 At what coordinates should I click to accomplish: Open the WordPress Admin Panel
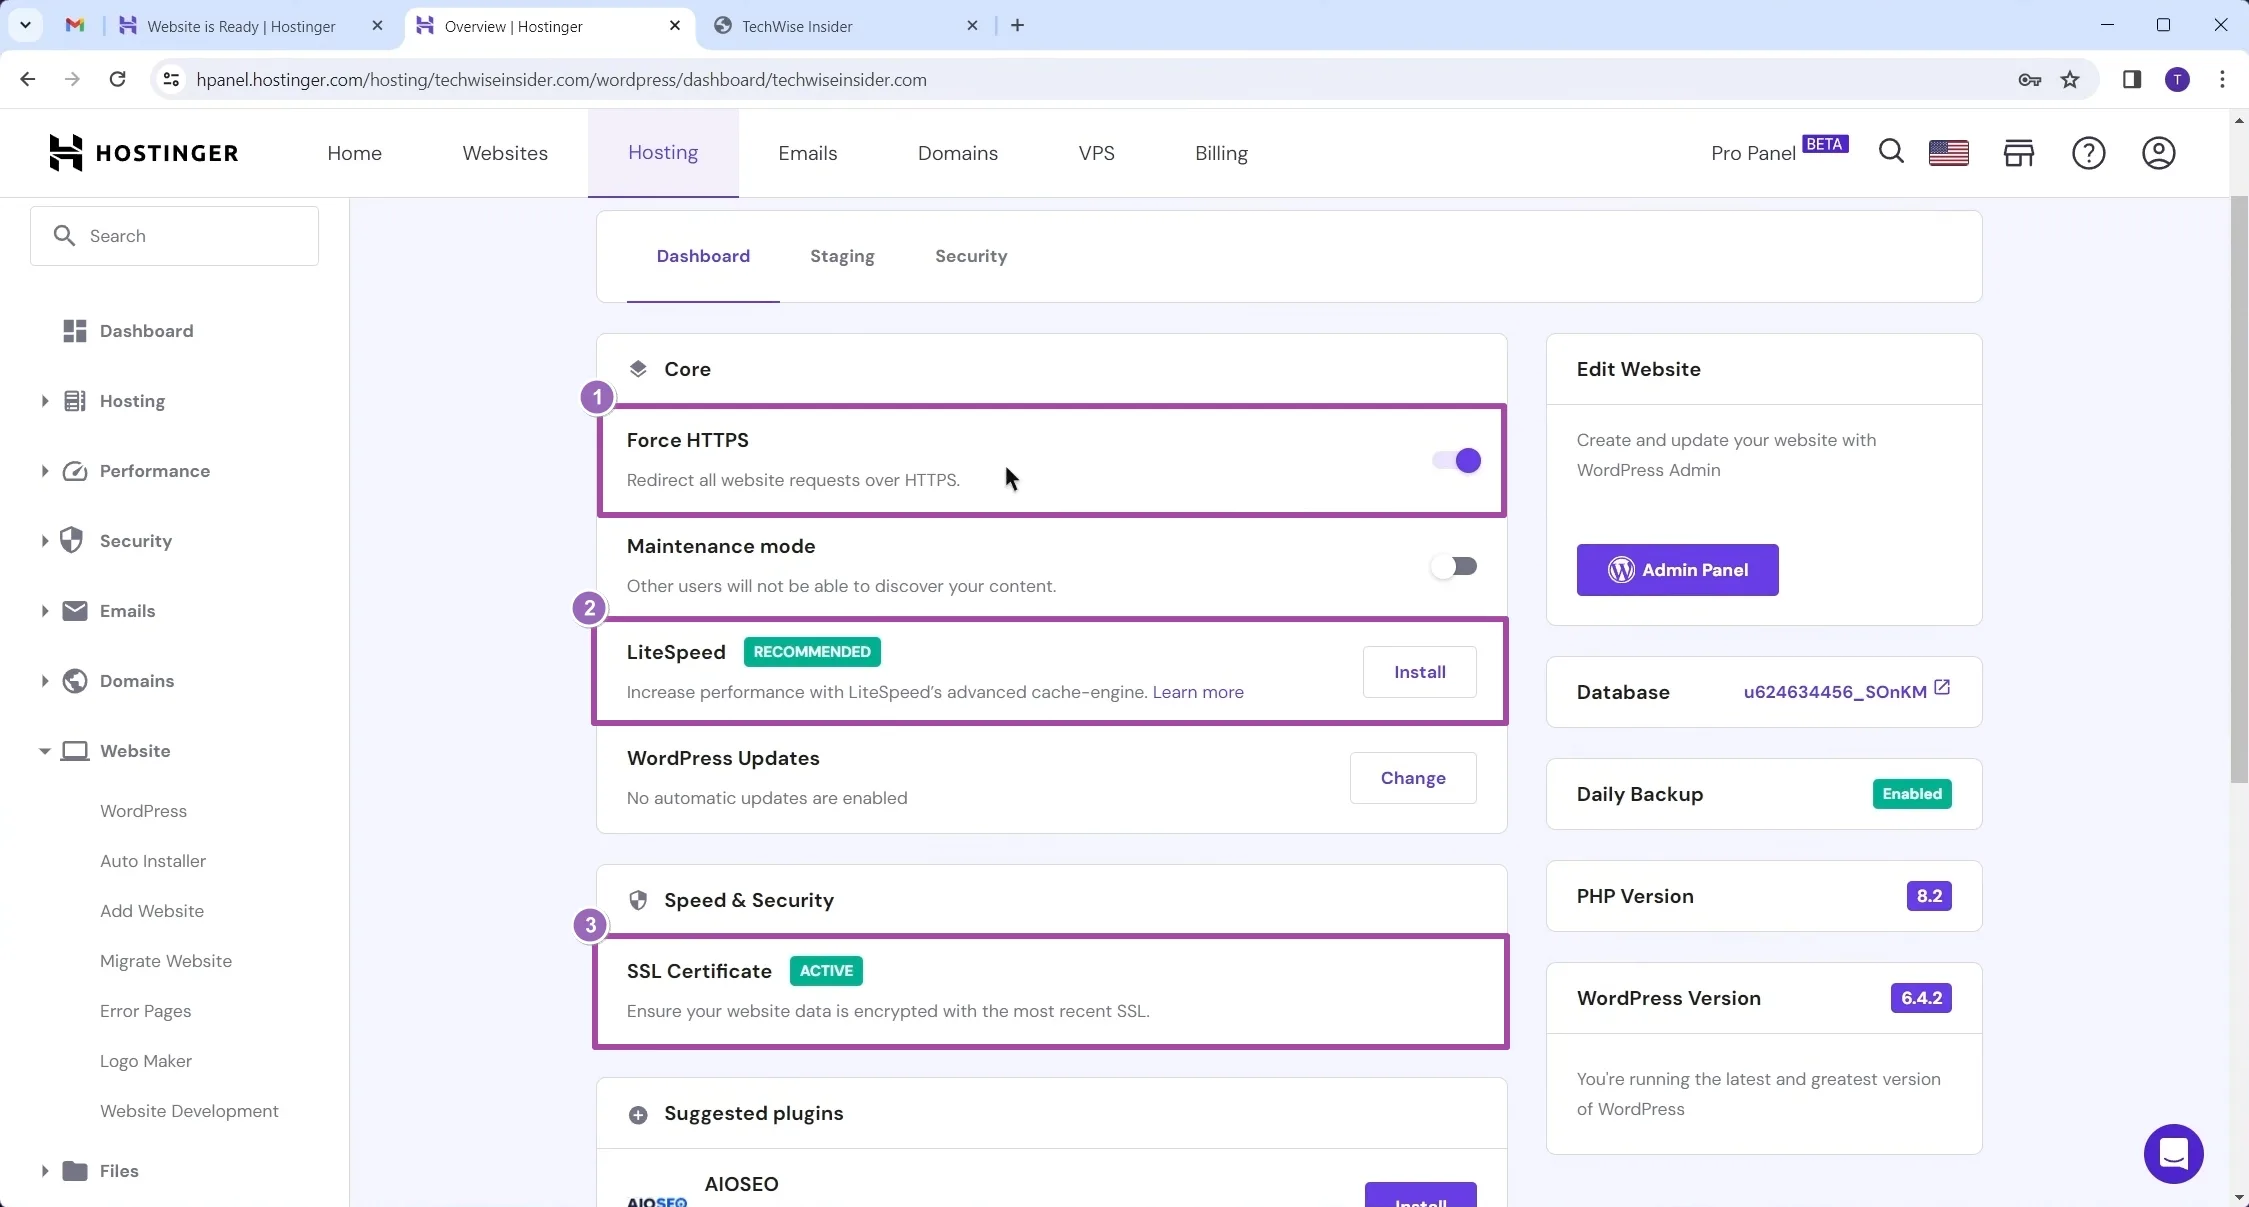click(1677, 570)
